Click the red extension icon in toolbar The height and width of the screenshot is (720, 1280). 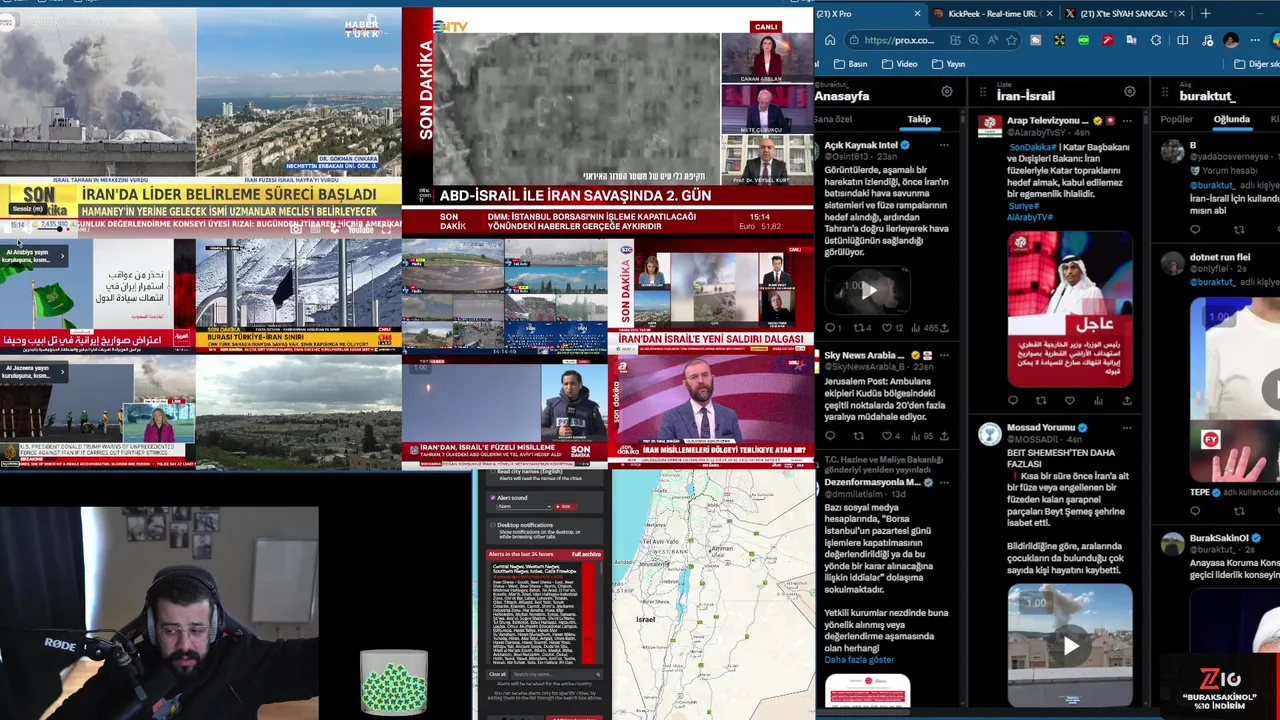(1107, 40)
